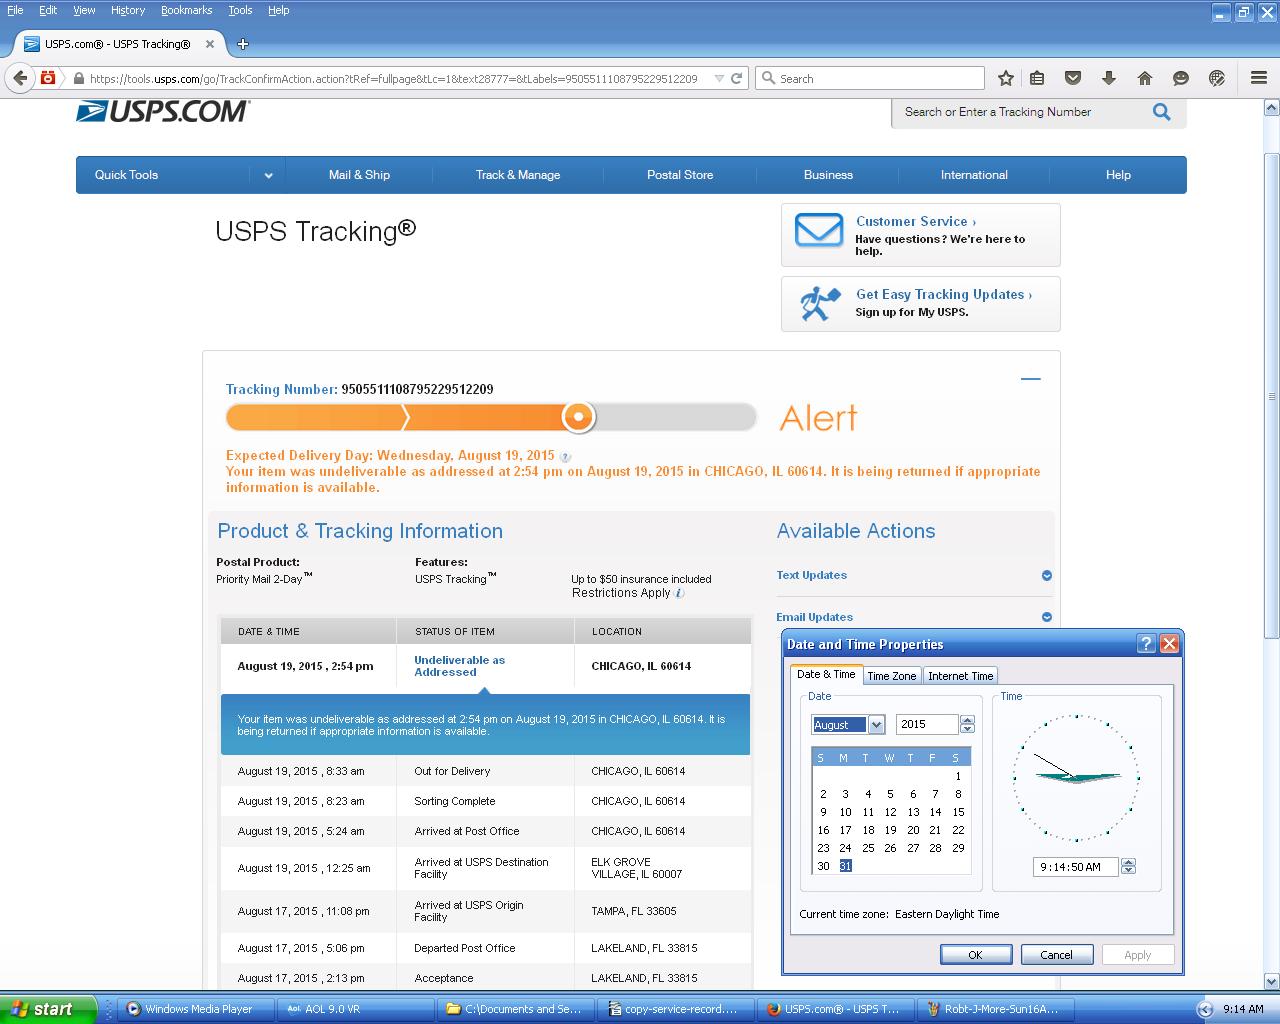
Task: Open the International nav item
Action: (974, 175)
